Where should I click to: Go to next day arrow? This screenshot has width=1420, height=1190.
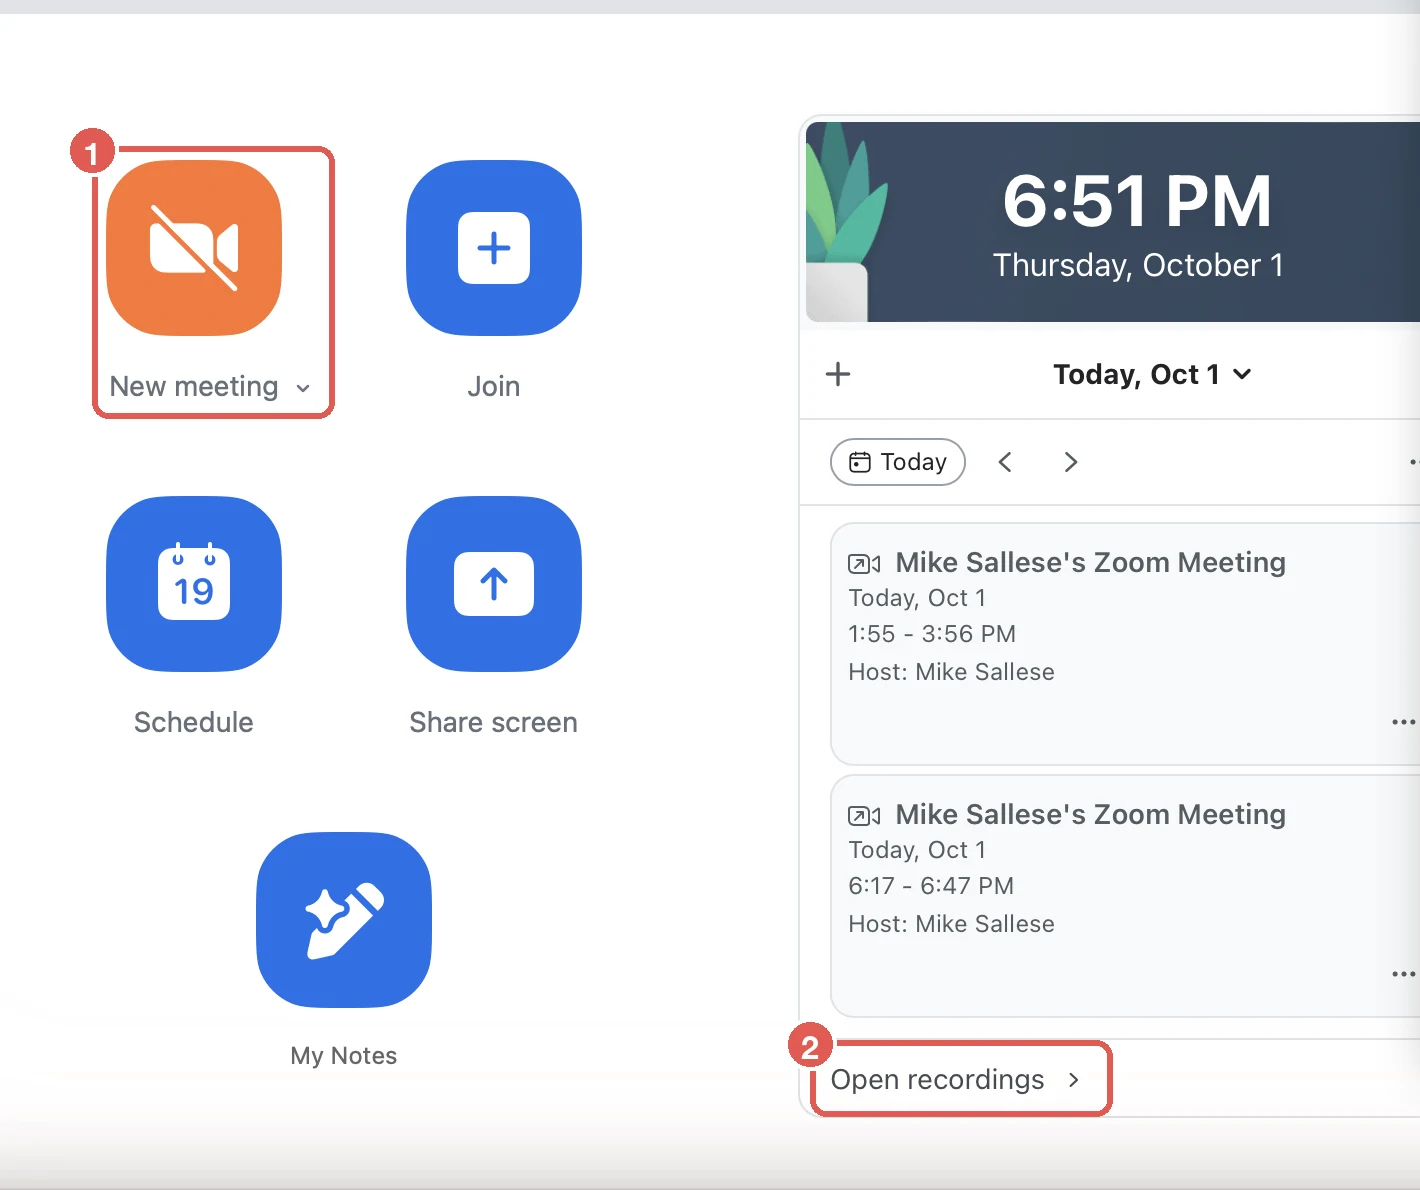[x=1070, y=462]
